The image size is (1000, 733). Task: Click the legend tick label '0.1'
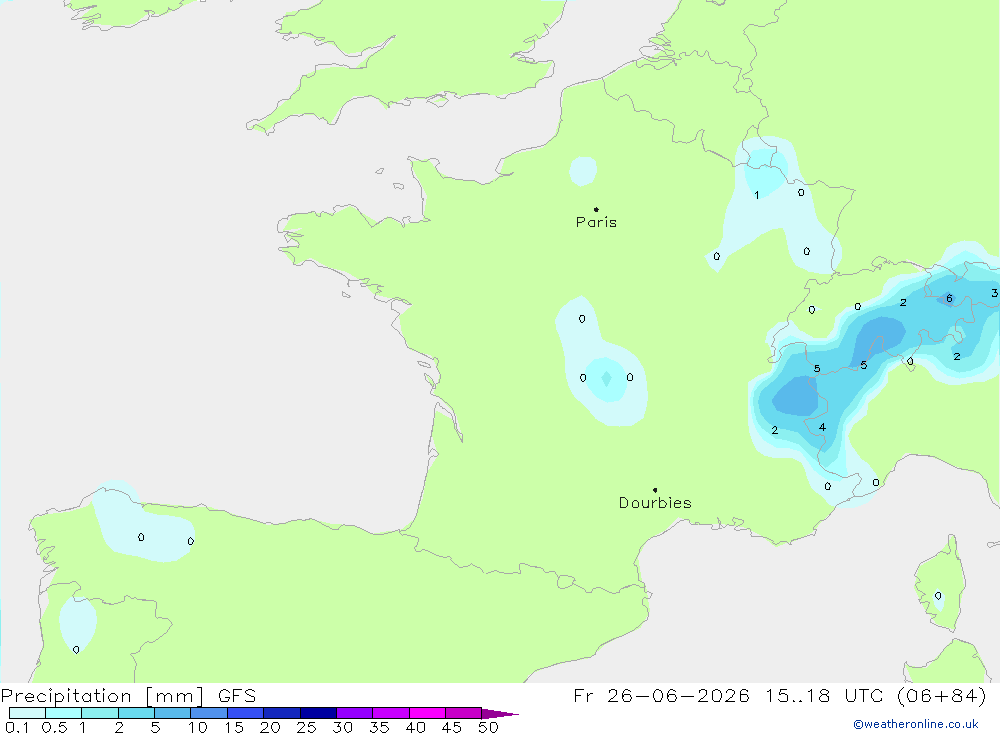pyautogui.click(x=17, y=727)
